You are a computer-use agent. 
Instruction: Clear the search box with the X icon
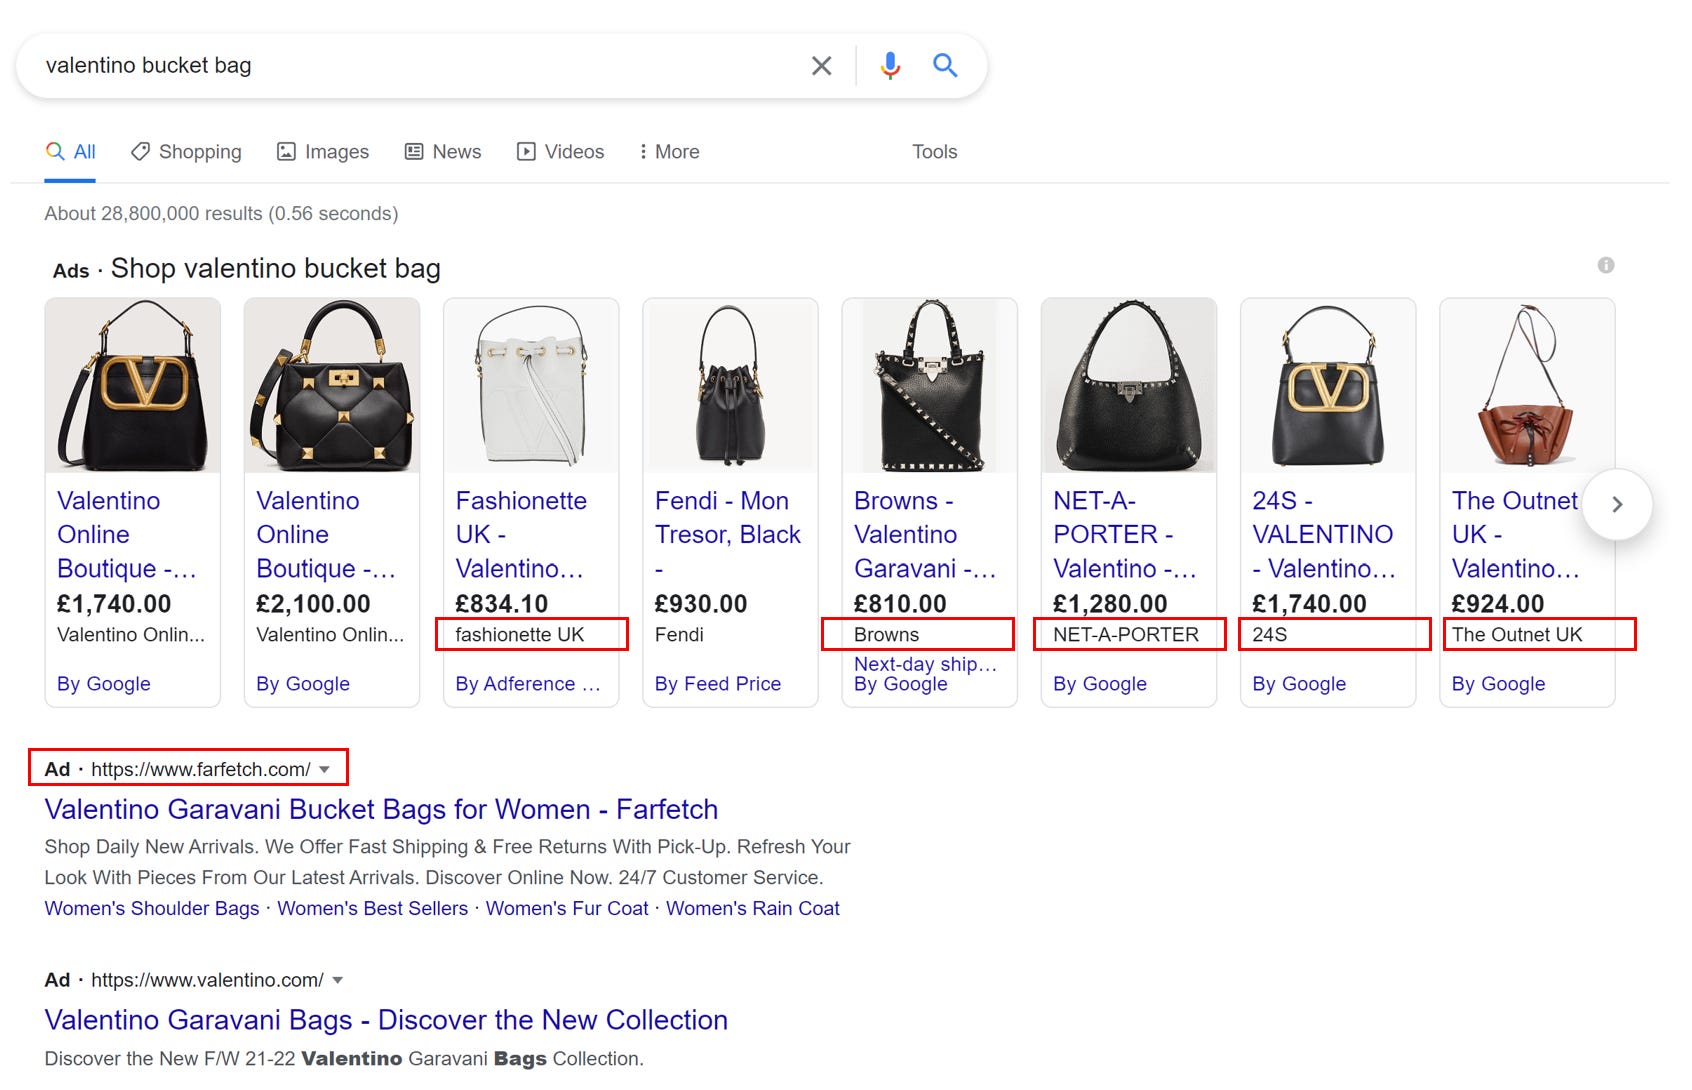pos(821,66)
